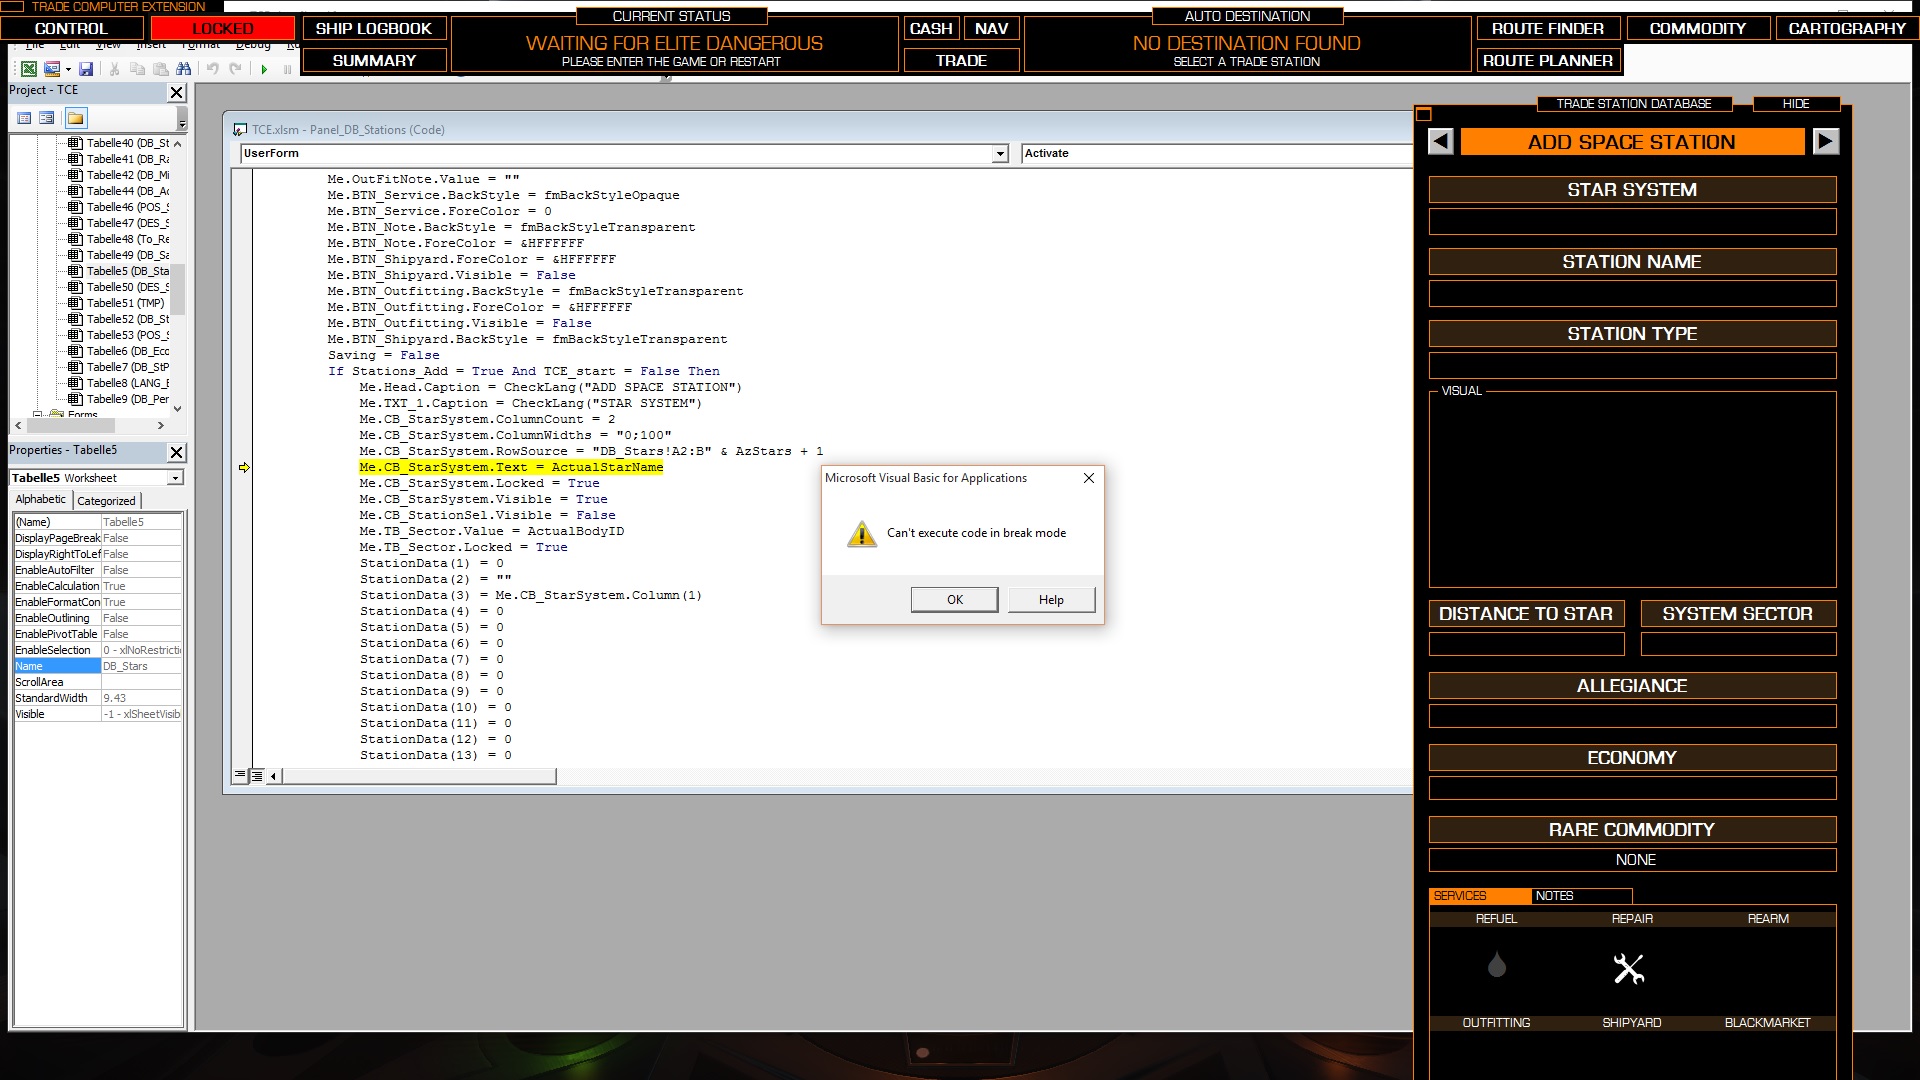1920x1080 pixels.
Task: Click the View Code icon in Project pane
Action: tap(24, 118)
